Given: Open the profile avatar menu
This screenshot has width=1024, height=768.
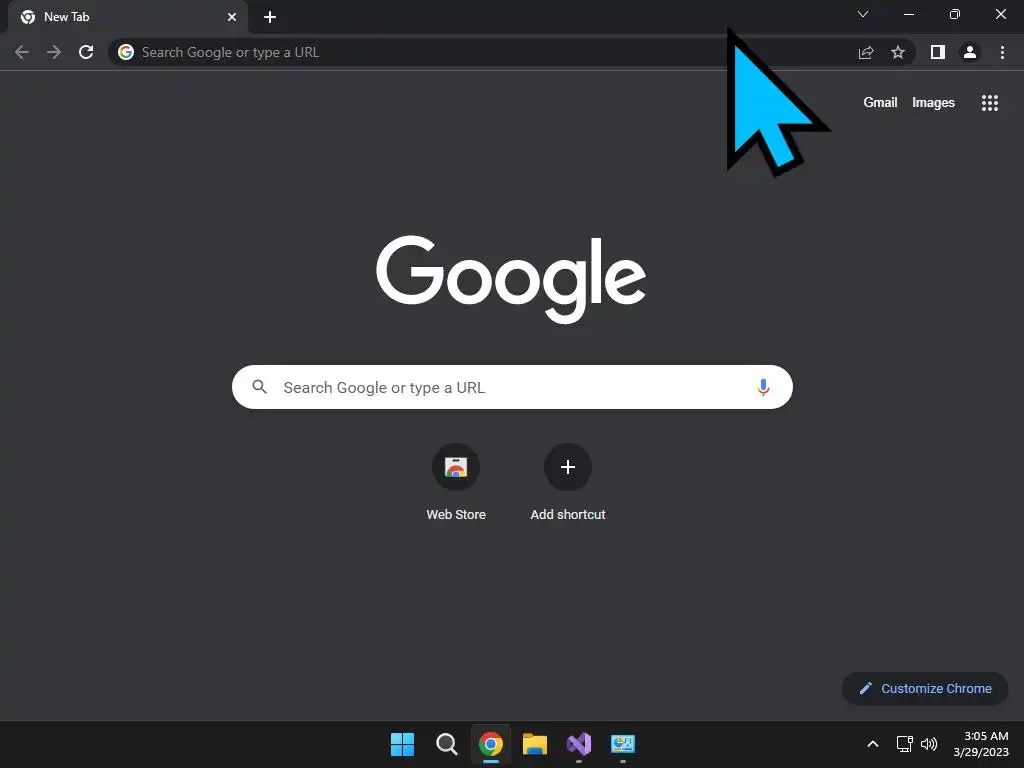Looking at the screenshot, I should click(970, 52).
